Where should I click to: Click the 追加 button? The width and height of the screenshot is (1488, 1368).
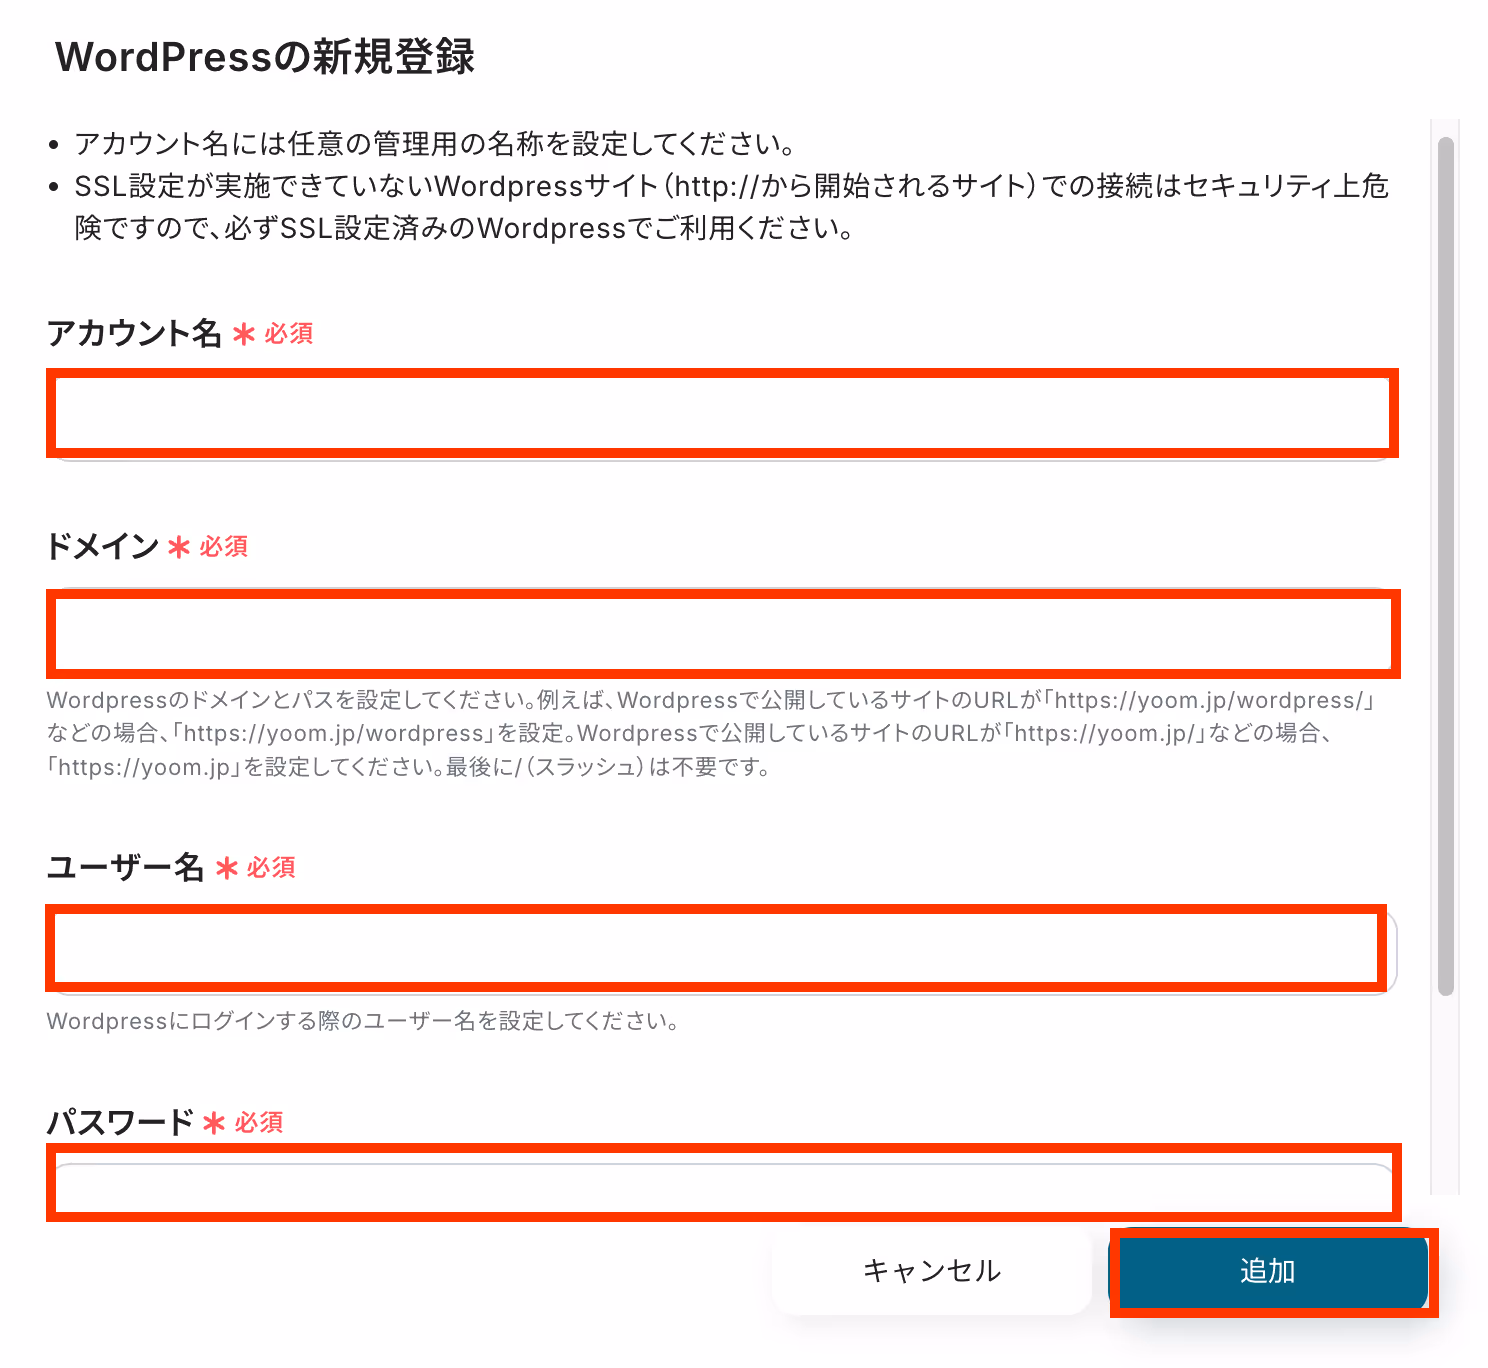[1273, 1271]
